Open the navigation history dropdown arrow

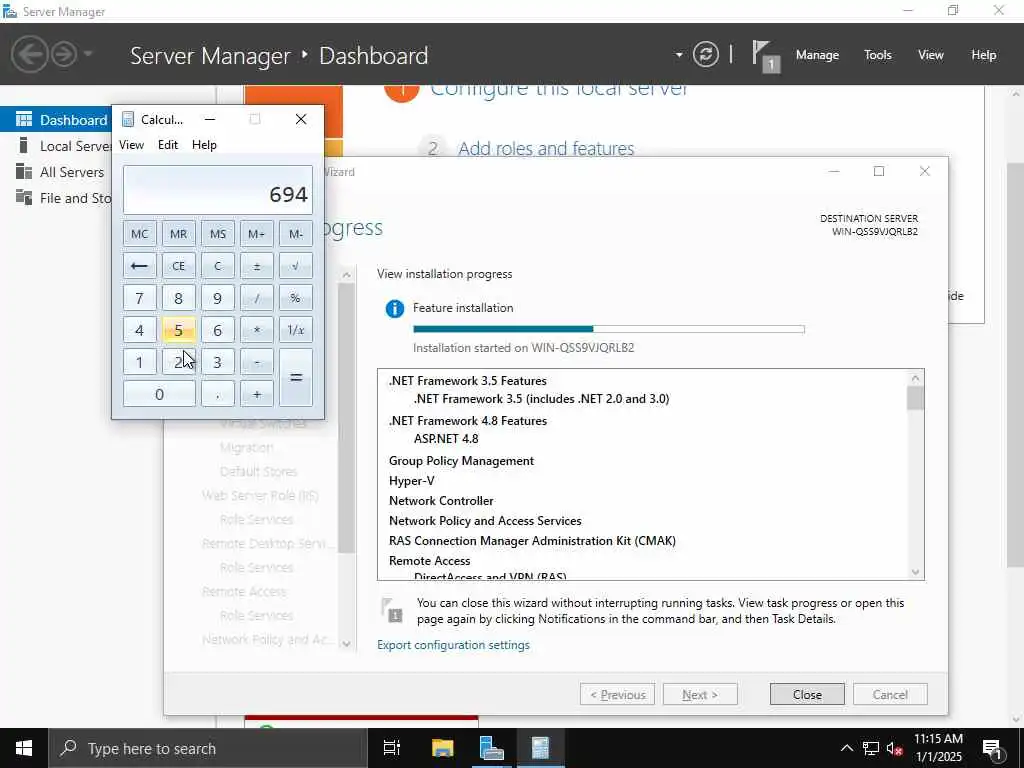click(88, 54)
